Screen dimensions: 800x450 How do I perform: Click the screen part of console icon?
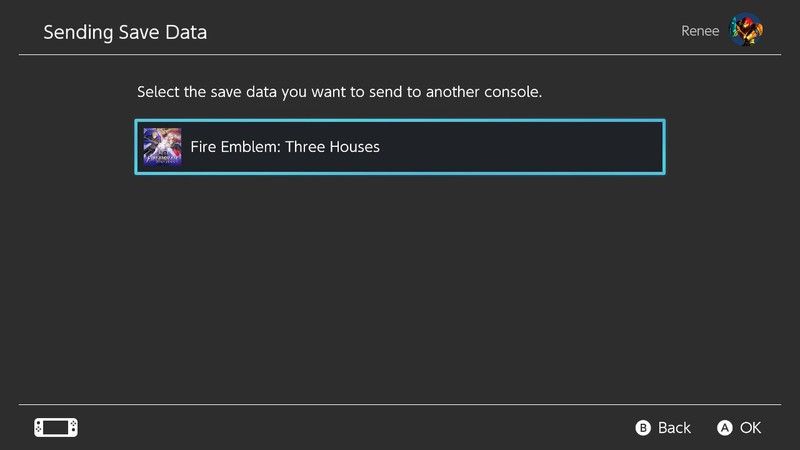click(x=56, y=427)
